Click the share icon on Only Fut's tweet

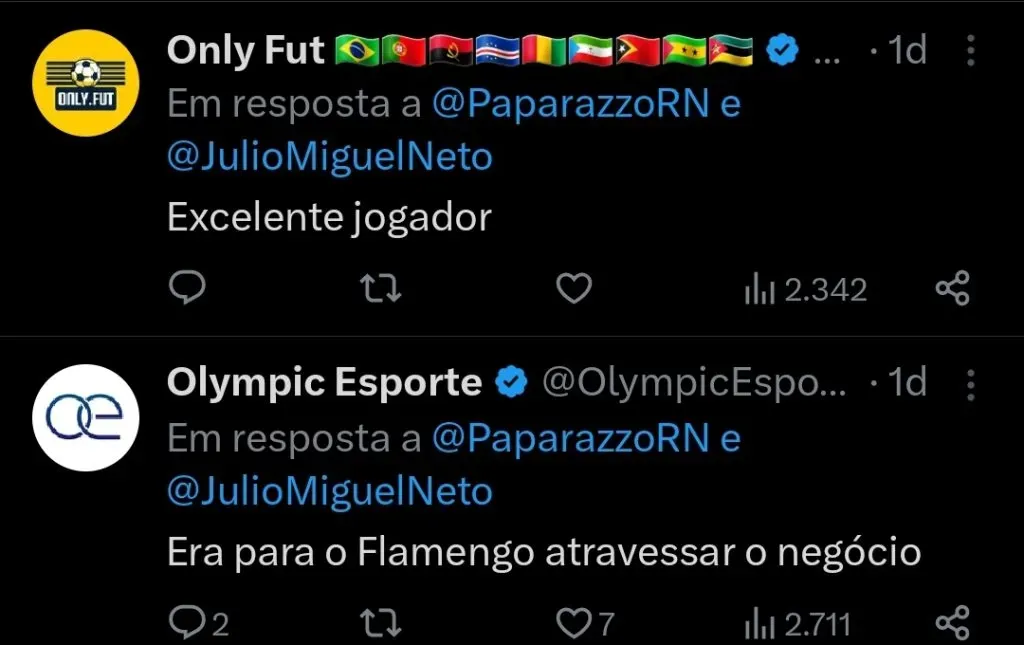tap(953, 288)
